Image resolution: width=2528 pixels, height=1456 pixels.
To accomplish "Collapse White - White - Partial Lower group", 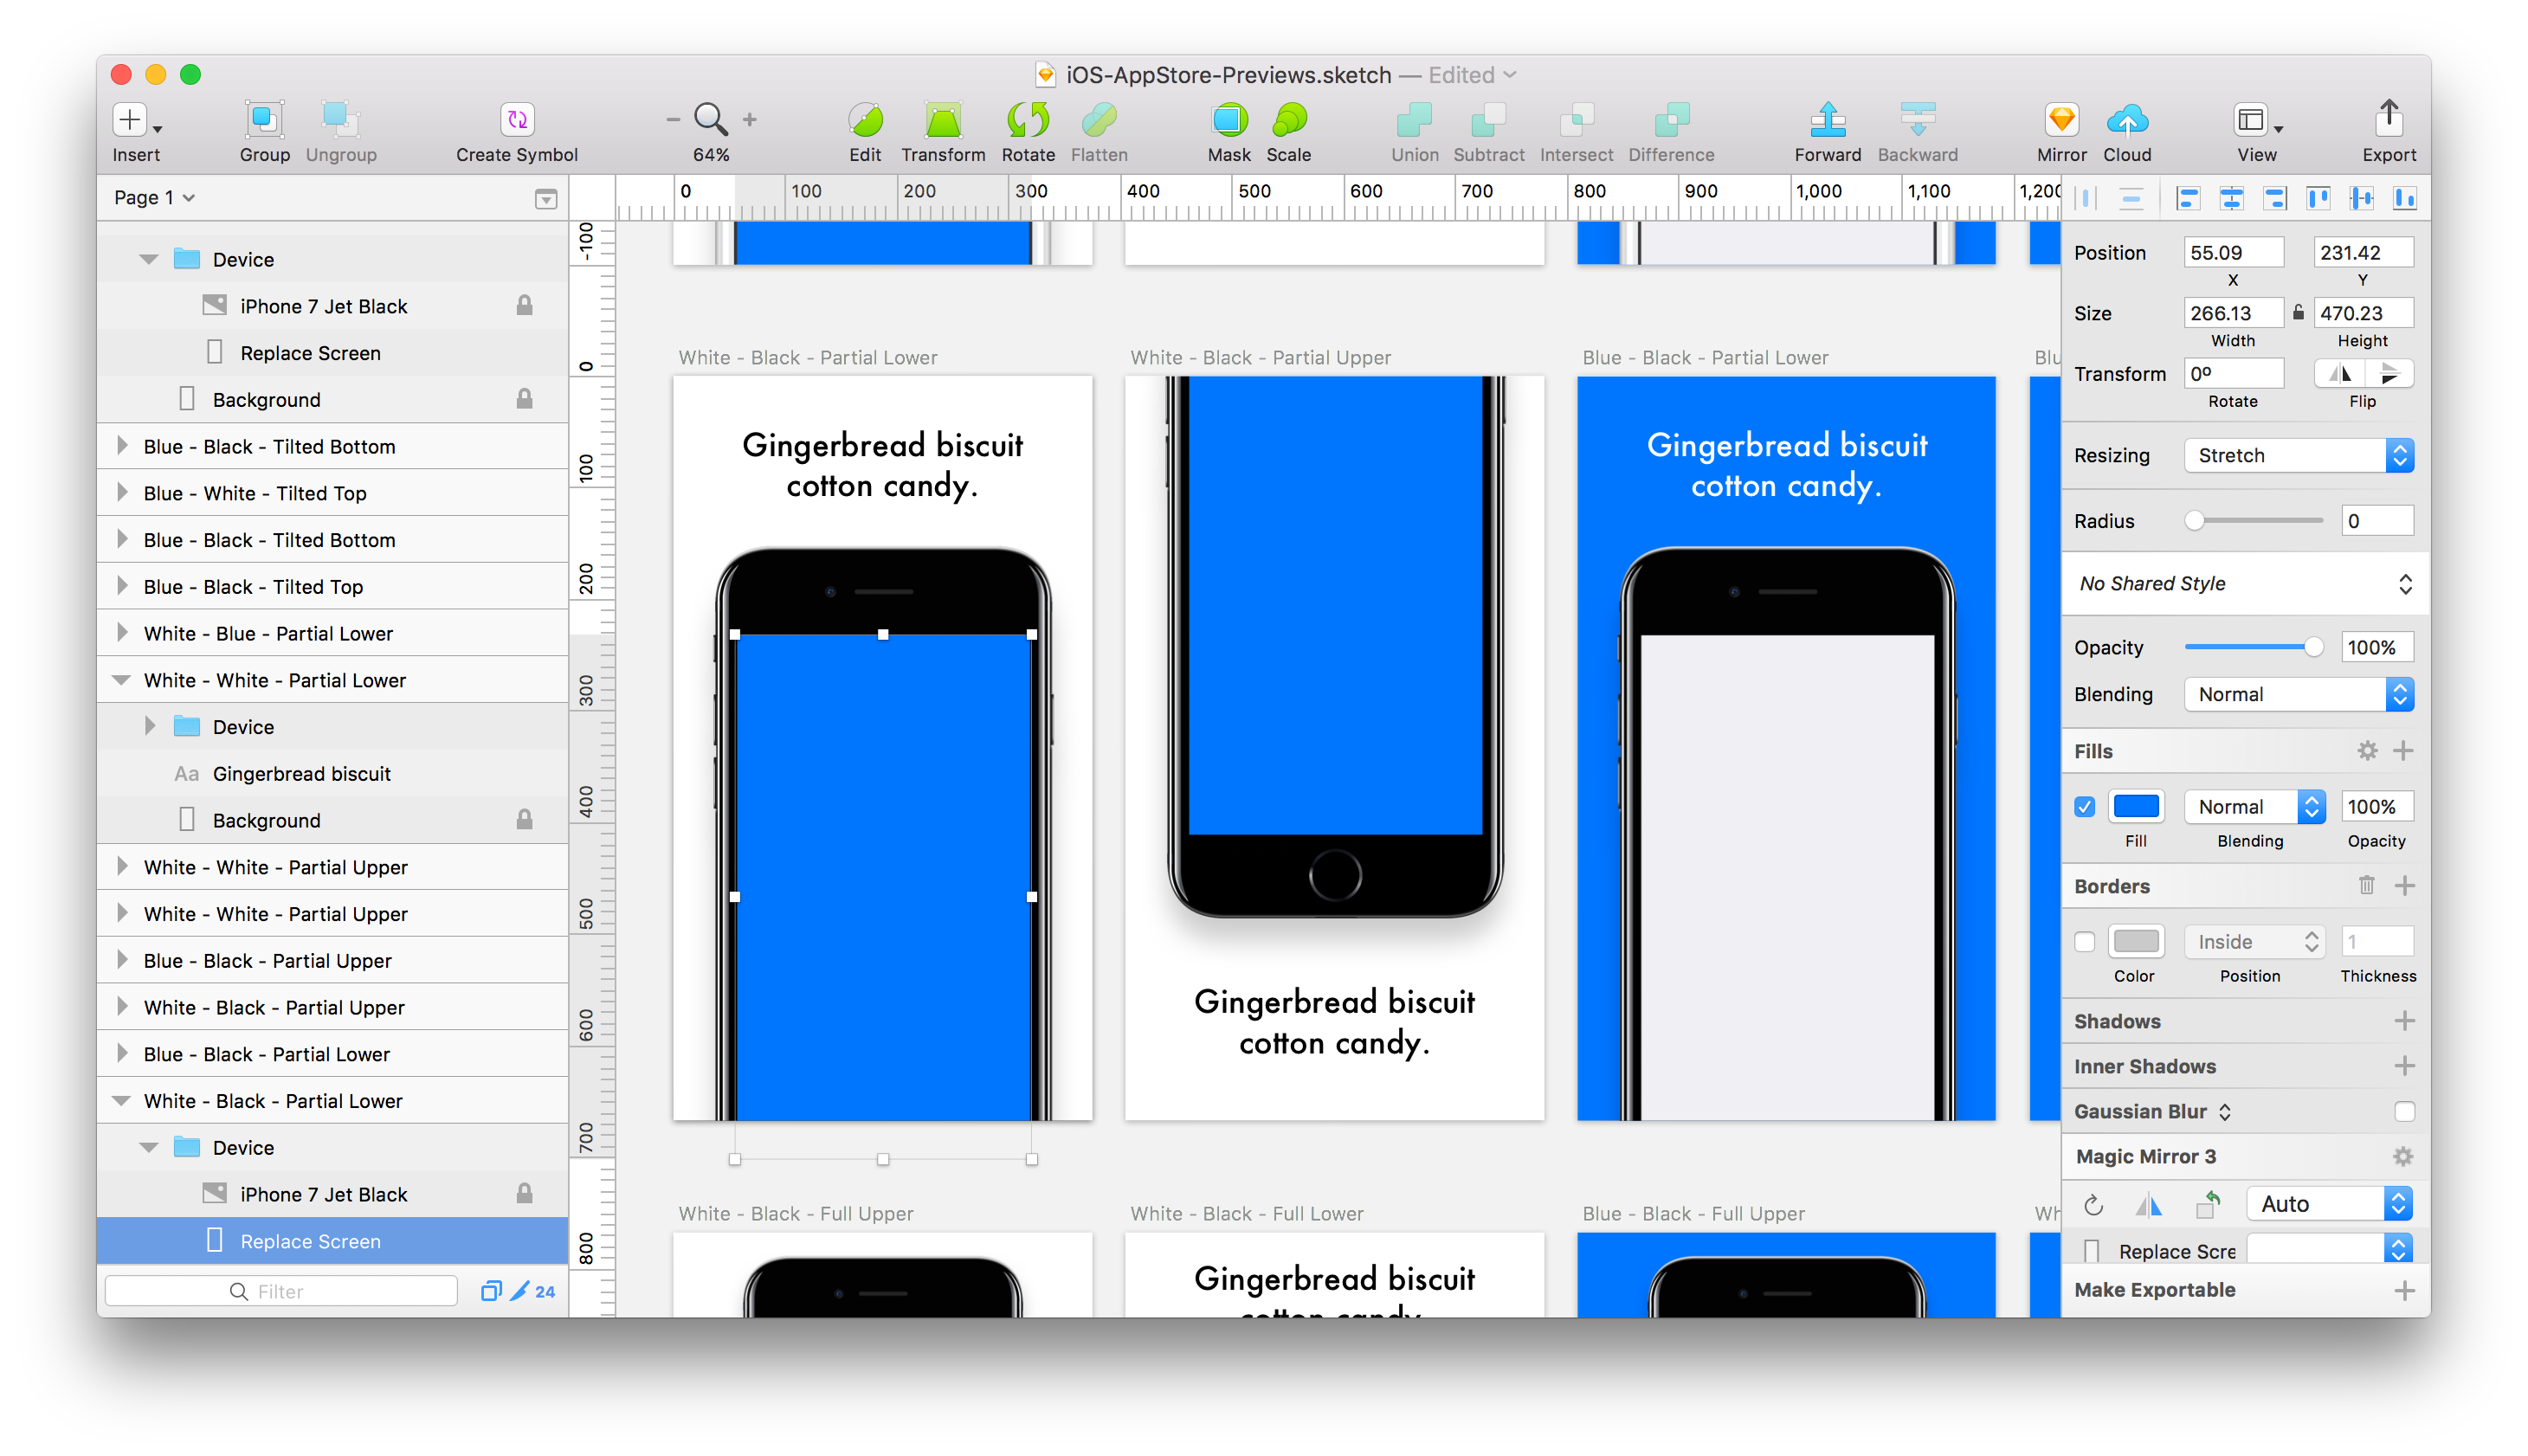I will coord(122,679).
